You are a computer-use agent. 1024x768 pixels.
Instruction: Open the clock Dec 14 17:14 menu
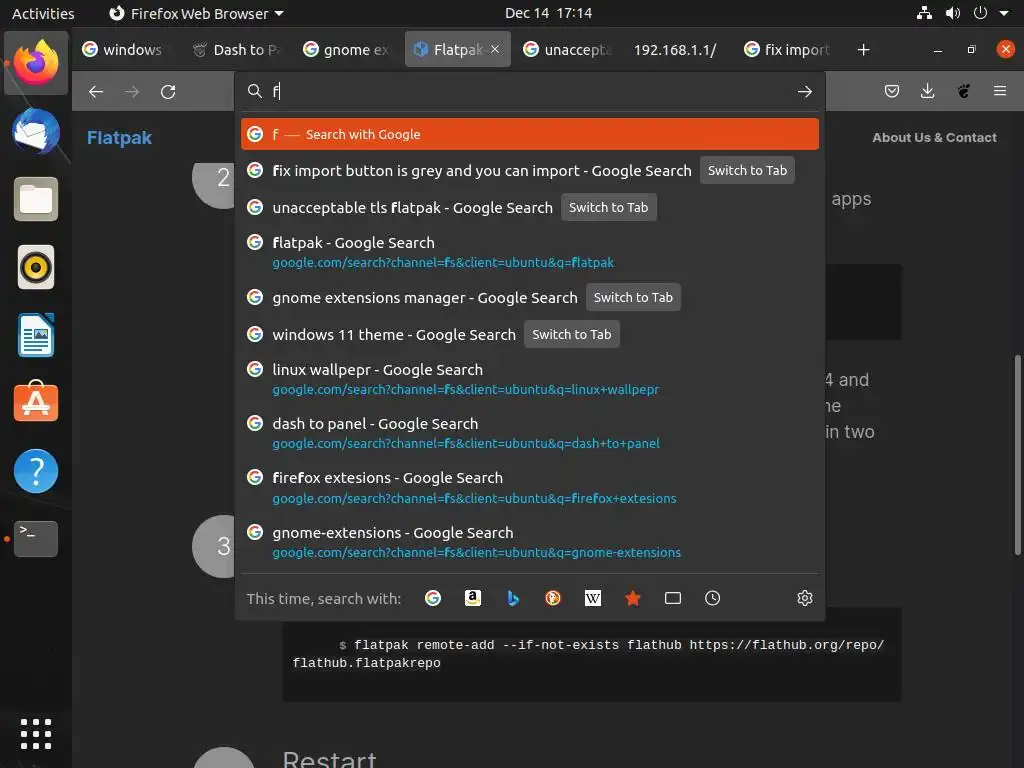tap(548, 13)
